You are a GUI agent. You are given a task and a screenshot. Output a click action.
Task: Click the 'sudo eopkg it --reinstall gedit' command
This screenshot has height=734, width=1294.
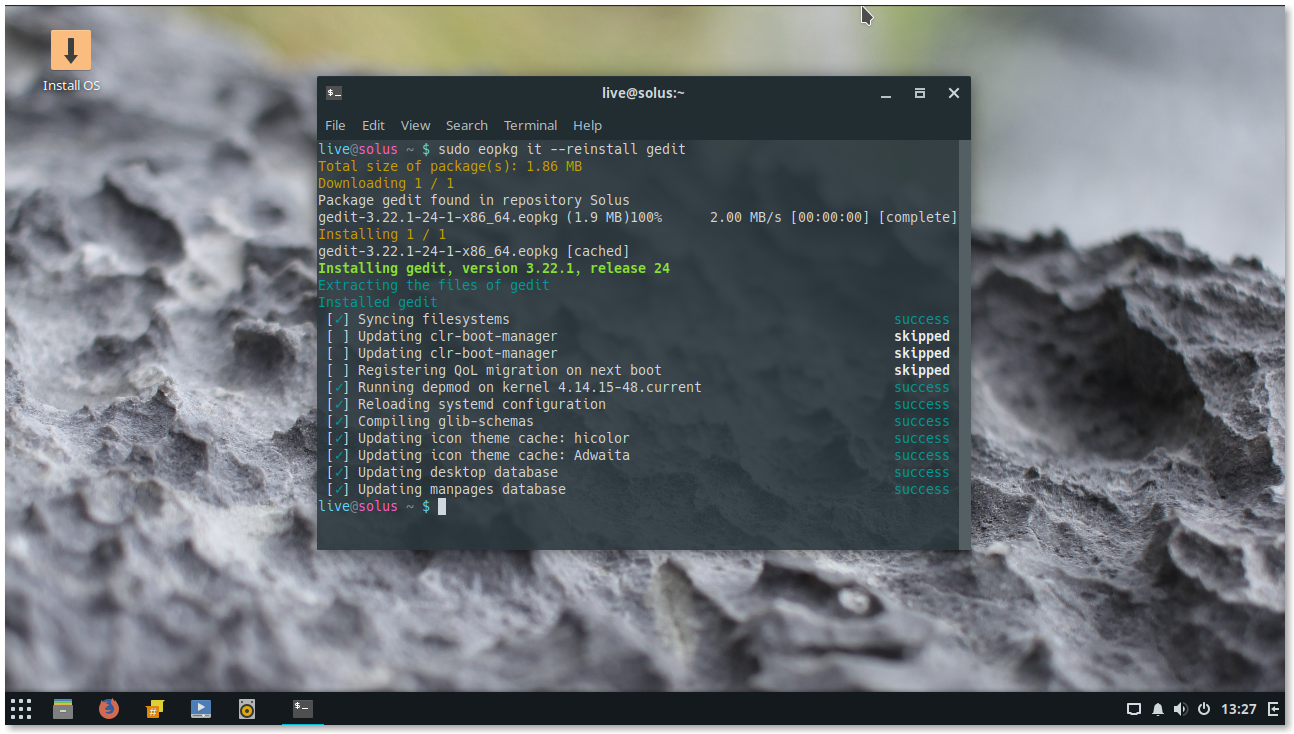point(562,149)
